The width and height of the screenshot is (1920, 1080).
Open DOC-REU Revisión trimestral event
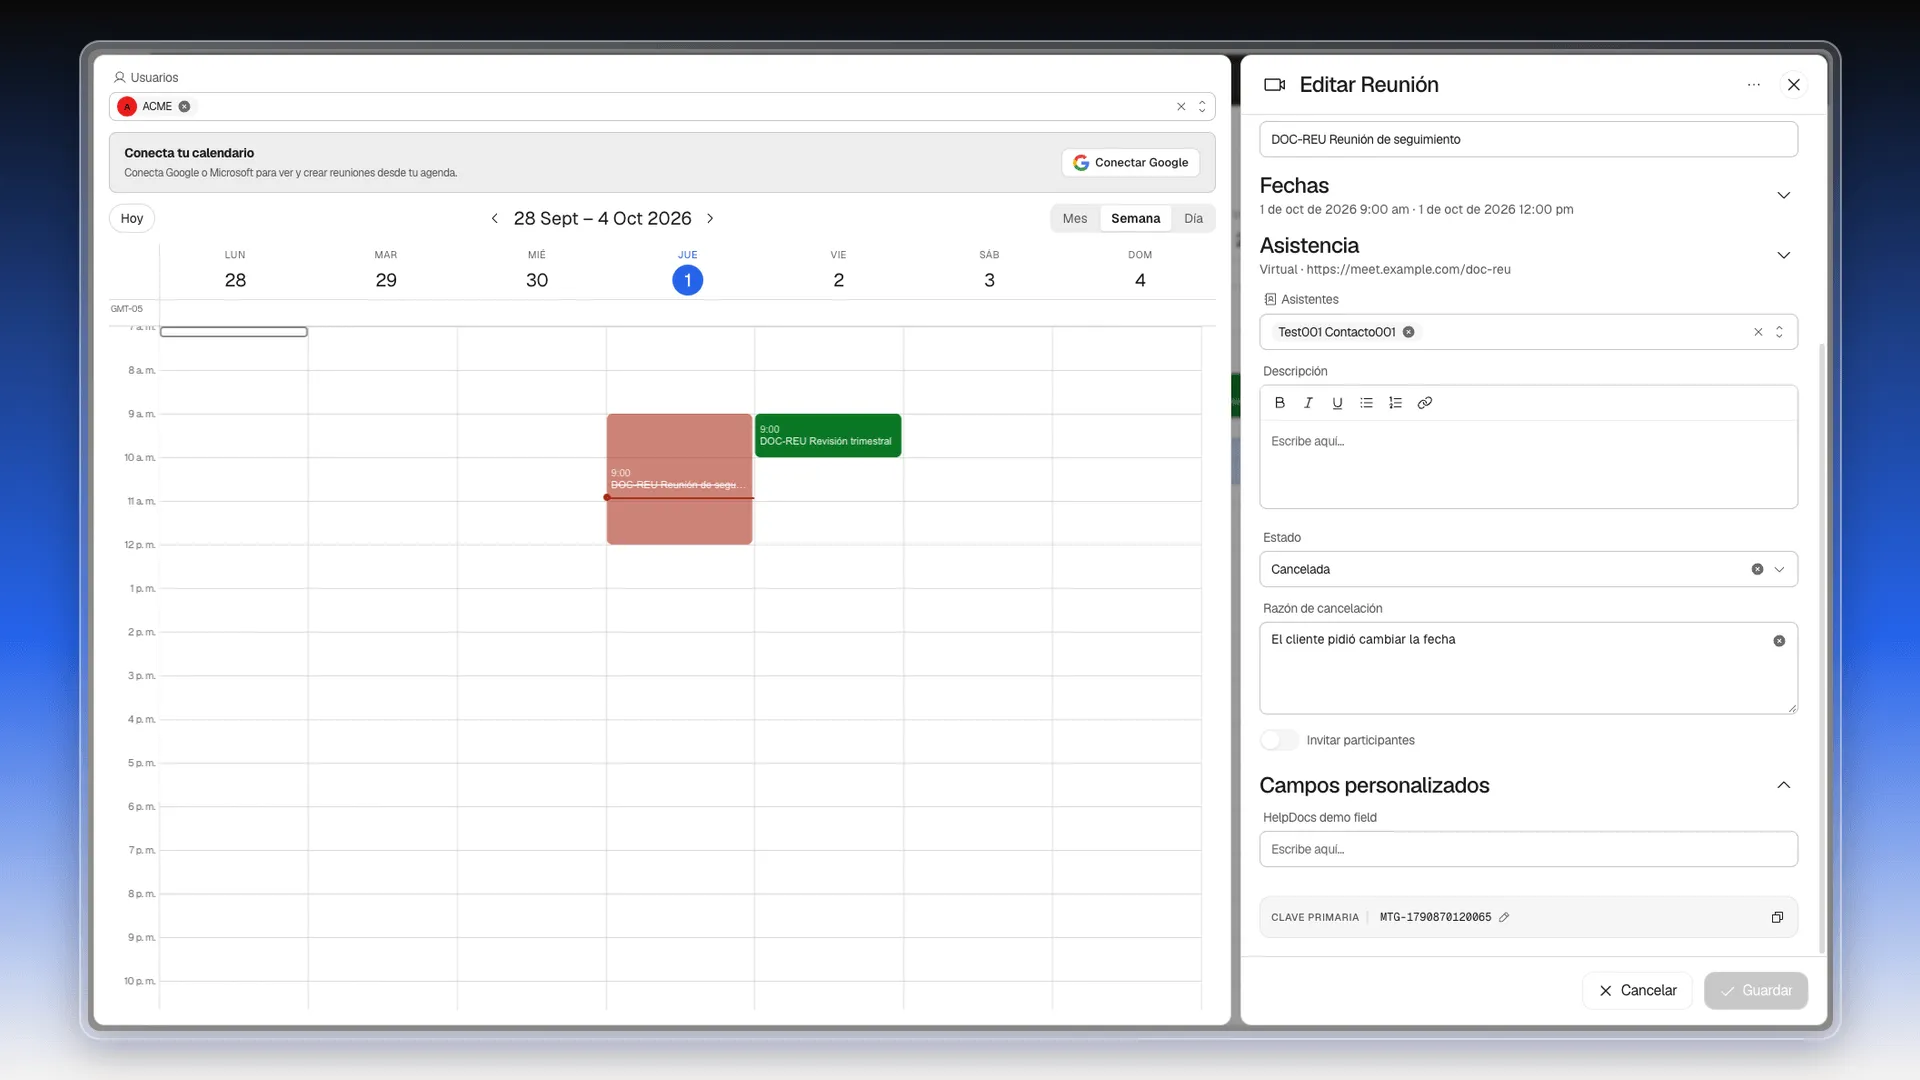point(828,435)
